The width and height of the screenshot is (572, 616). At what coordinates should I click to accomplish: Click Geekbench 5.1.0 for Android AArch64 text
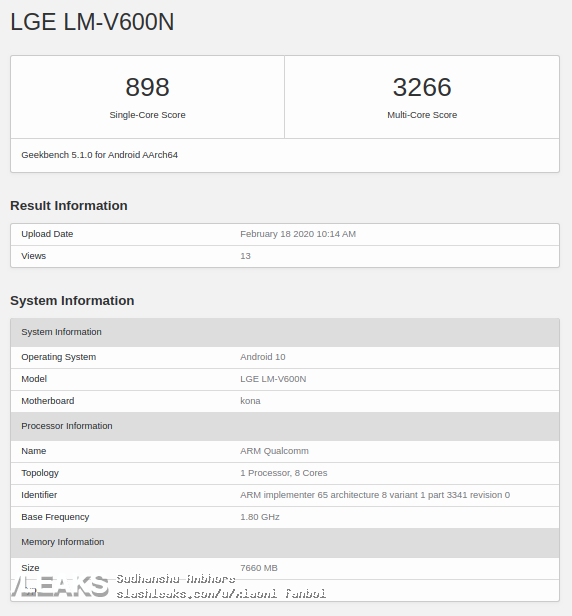99,155
